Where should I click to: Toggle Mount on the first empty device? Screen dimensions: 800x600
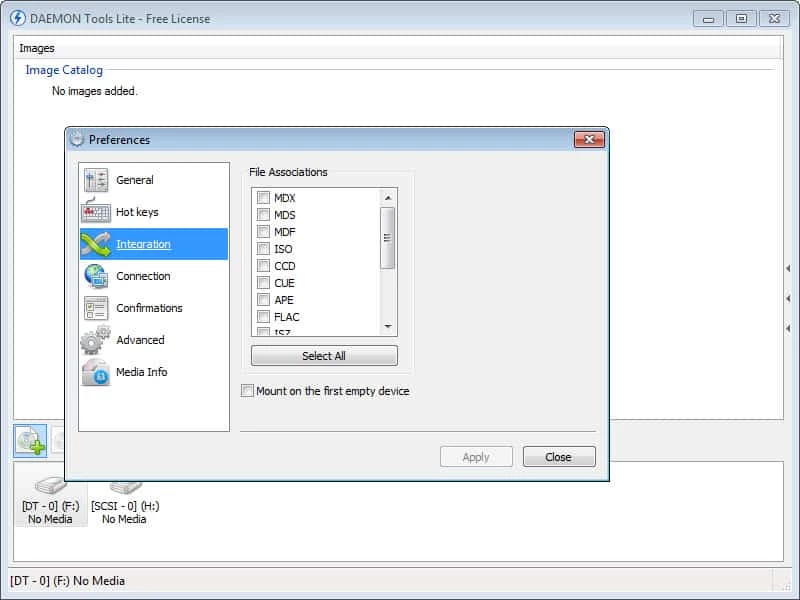click(248, 391)
